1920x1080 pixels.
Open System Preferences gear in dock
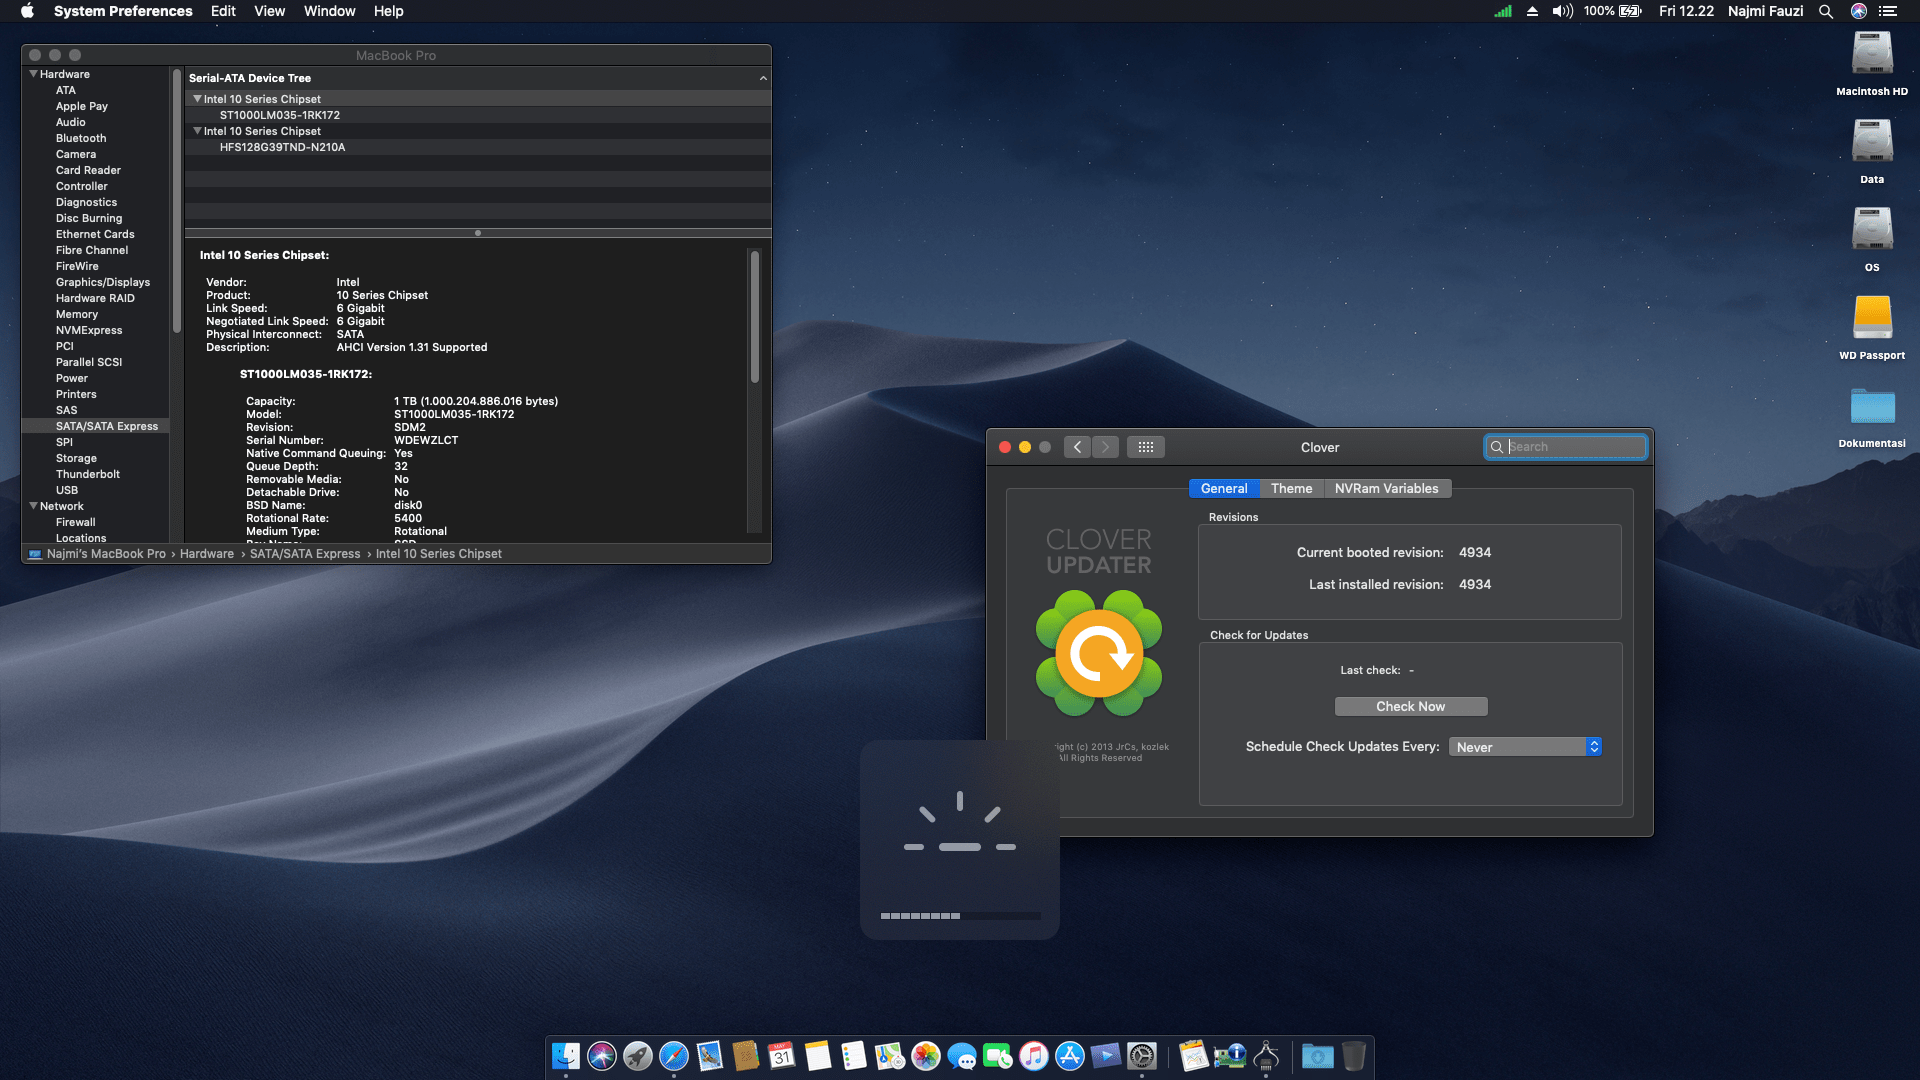tap(1142, 1056)
